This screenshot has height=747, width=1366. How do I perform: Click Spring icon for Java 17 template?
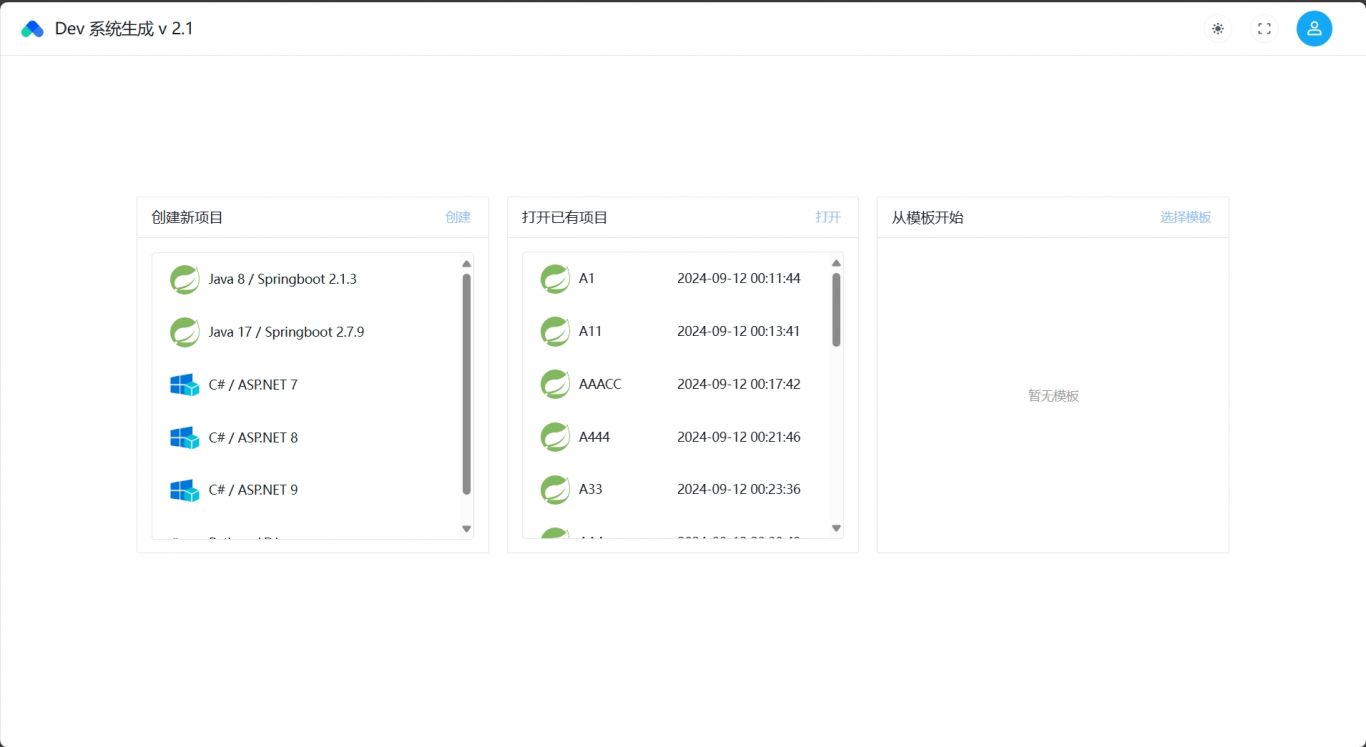click(185, 332)
